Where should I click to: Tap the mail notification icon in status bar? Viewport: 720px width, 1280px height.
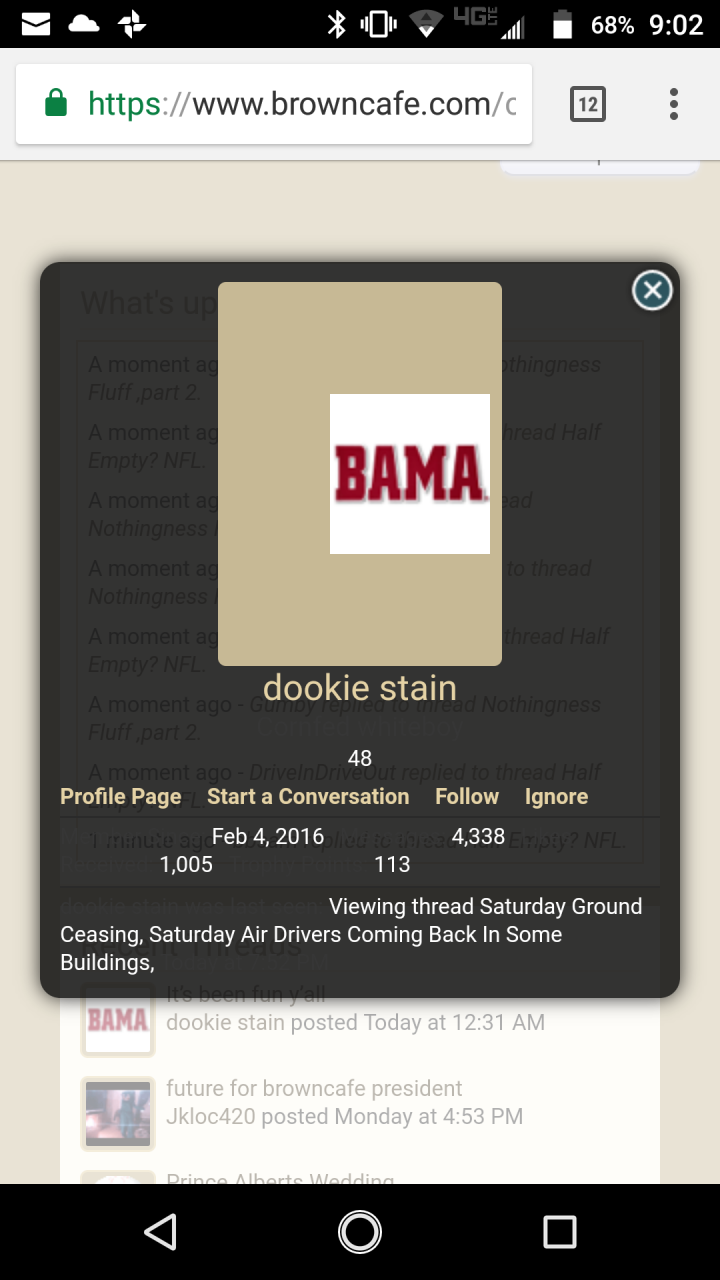36,24
